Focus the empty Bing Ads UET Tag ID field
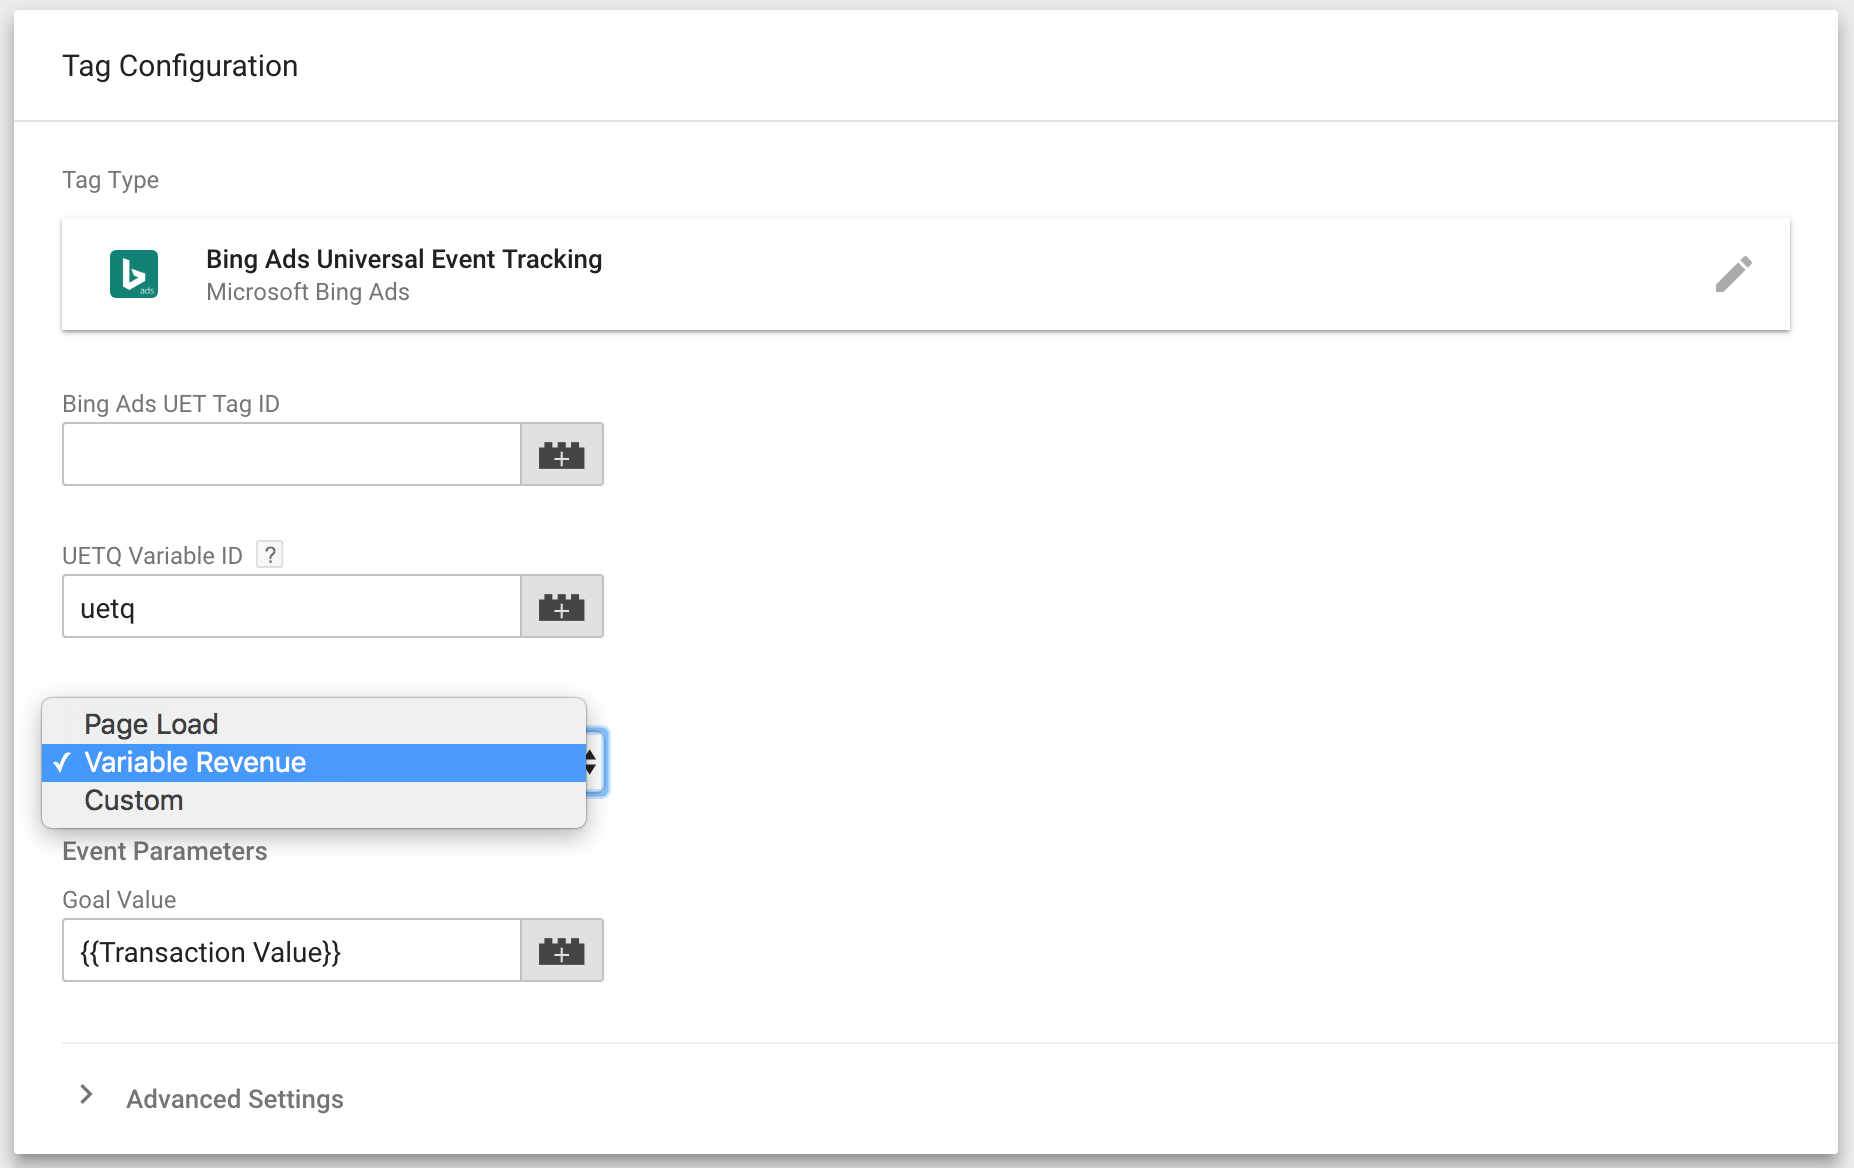This screenshot has height=1168, width=1854. [x=291, y=455]
